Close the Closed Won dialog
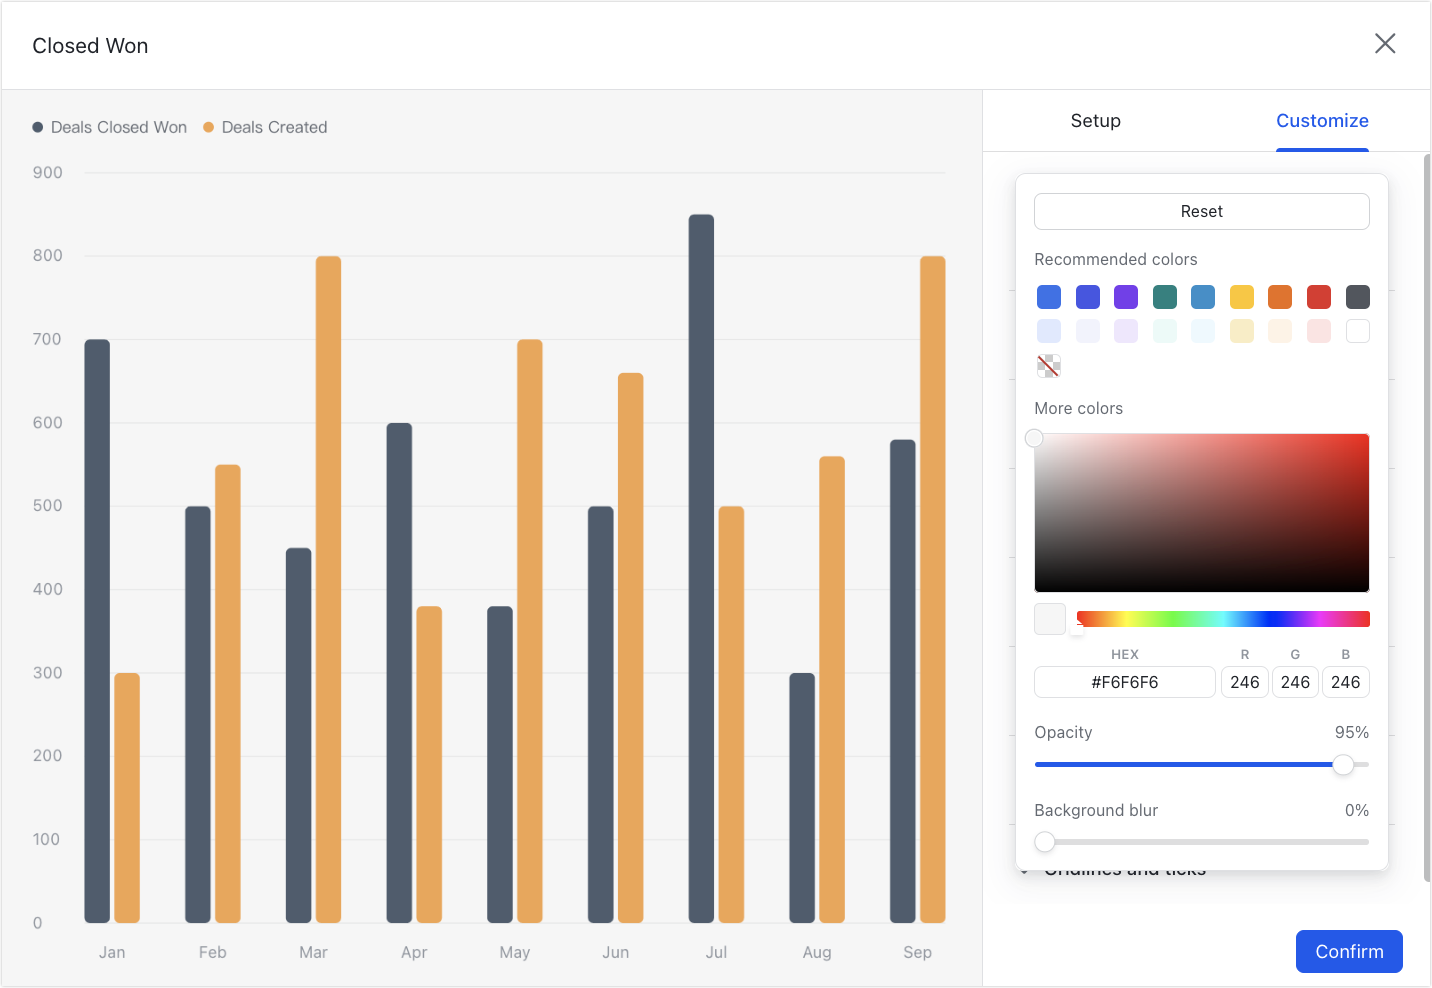1432x988 pixels. click(x=1385, y=43)
